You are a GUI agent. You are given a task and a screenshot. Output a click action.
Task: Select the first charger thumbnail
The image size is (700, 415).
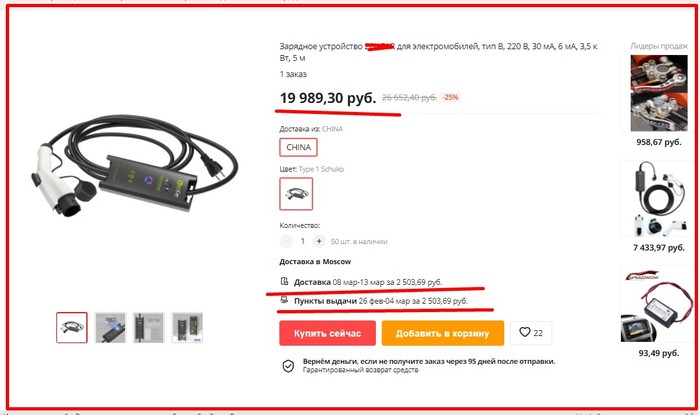[72, 328]
